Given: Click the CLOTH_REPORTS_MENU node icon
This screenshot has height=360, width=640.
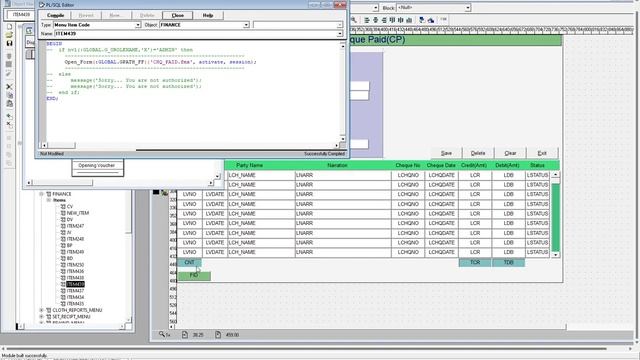Looking at the screenshot, I should 49,310.
